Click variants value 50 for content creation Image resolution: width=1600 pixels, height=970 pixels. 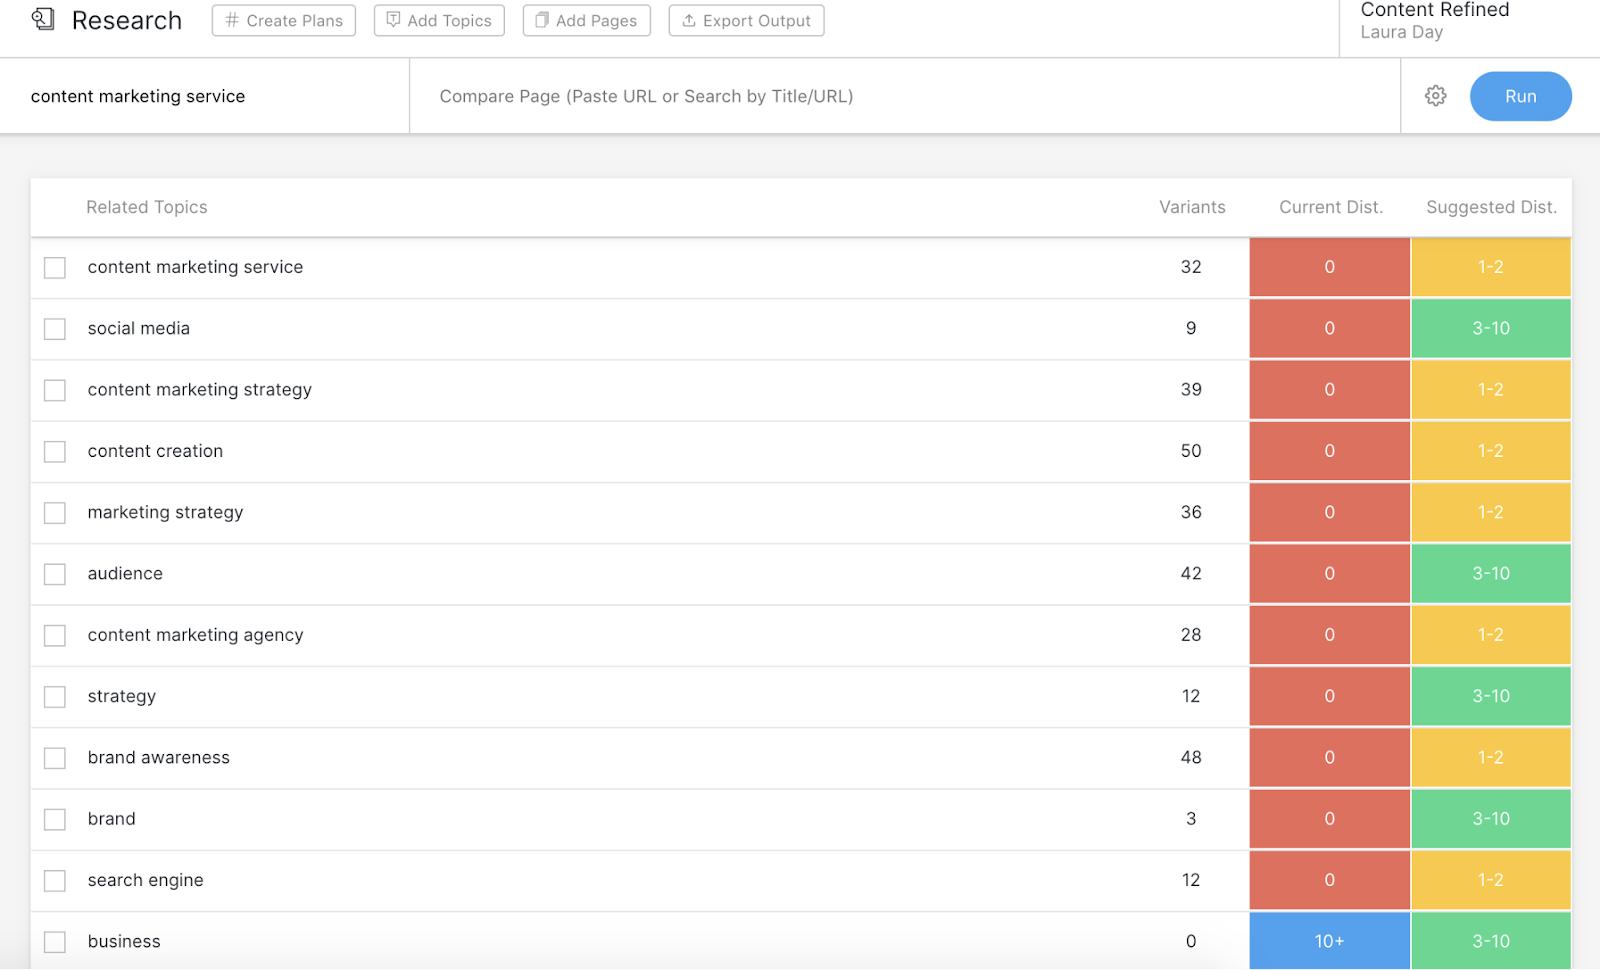[x=1191, y=451]
